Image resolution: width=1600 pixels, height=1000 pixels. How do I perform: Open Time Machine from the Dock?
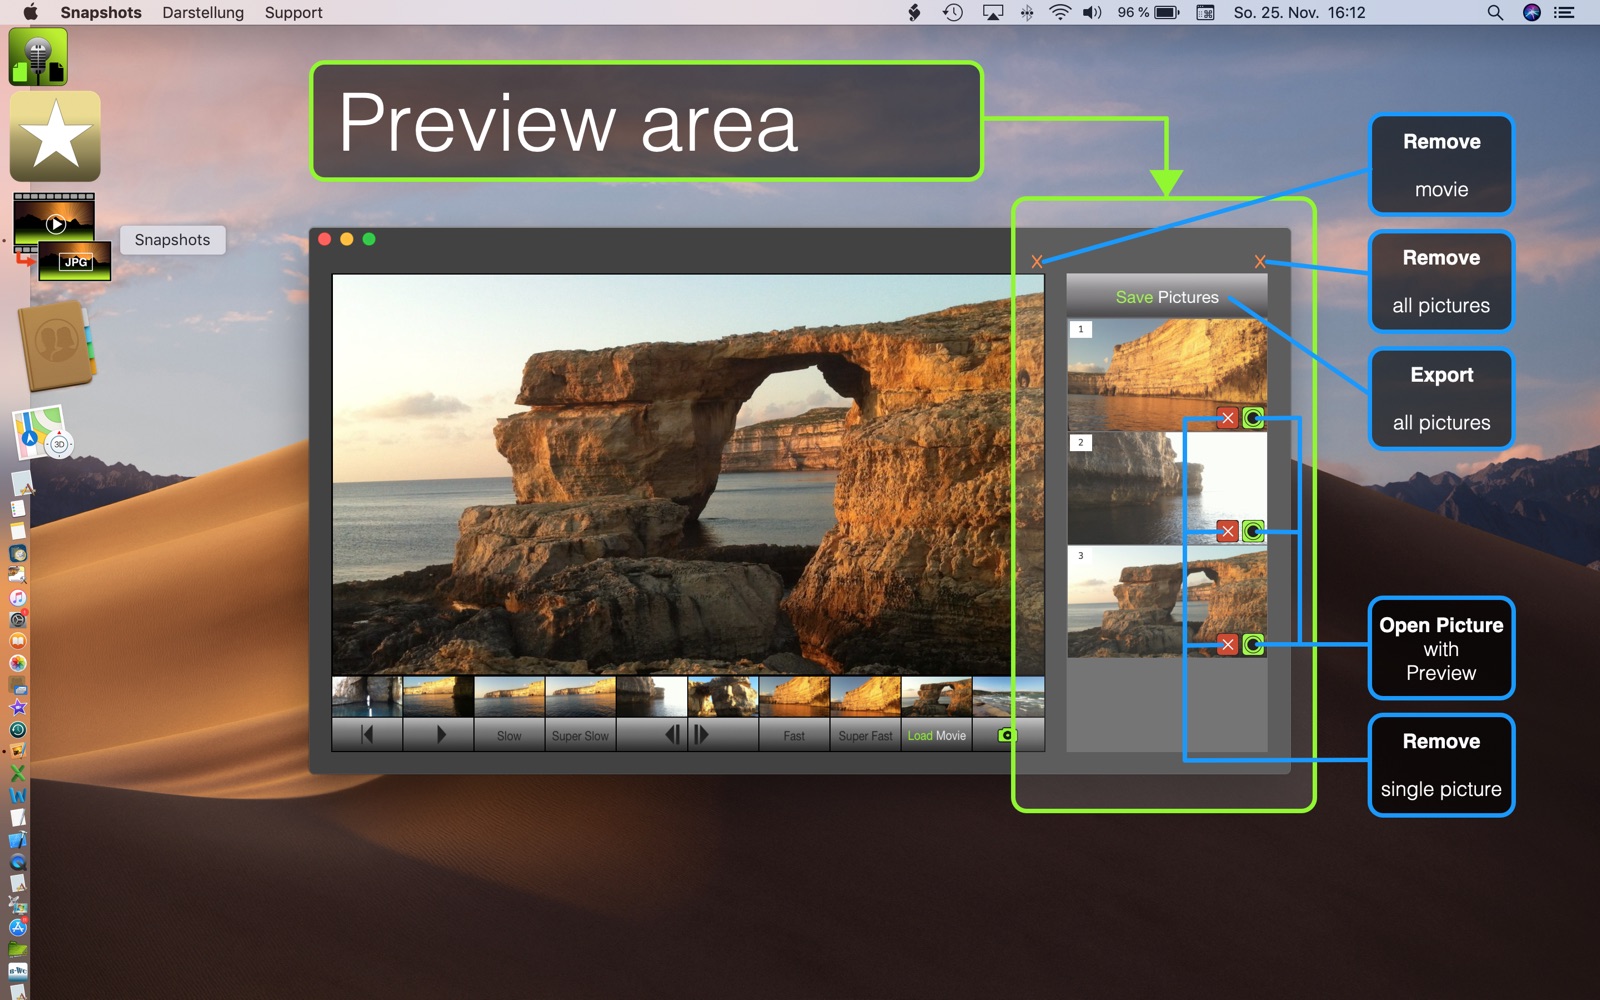coord(18,729)
